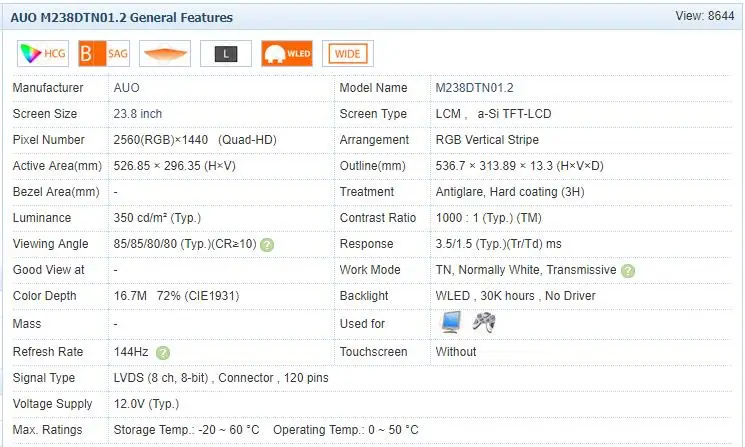The width and height of the screenshot is (745, 447).
Task: Click the Voltage Supply row label
Action: click(52, 404)
